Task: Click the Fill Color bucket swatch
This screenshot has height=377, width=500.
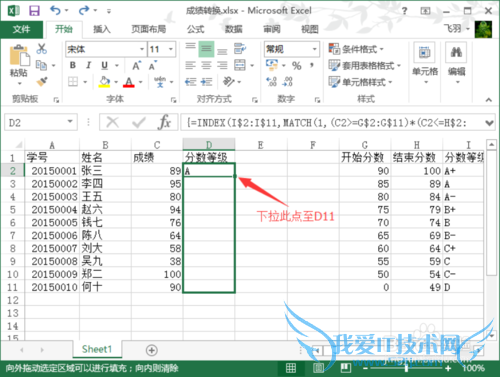Action: 105,81
